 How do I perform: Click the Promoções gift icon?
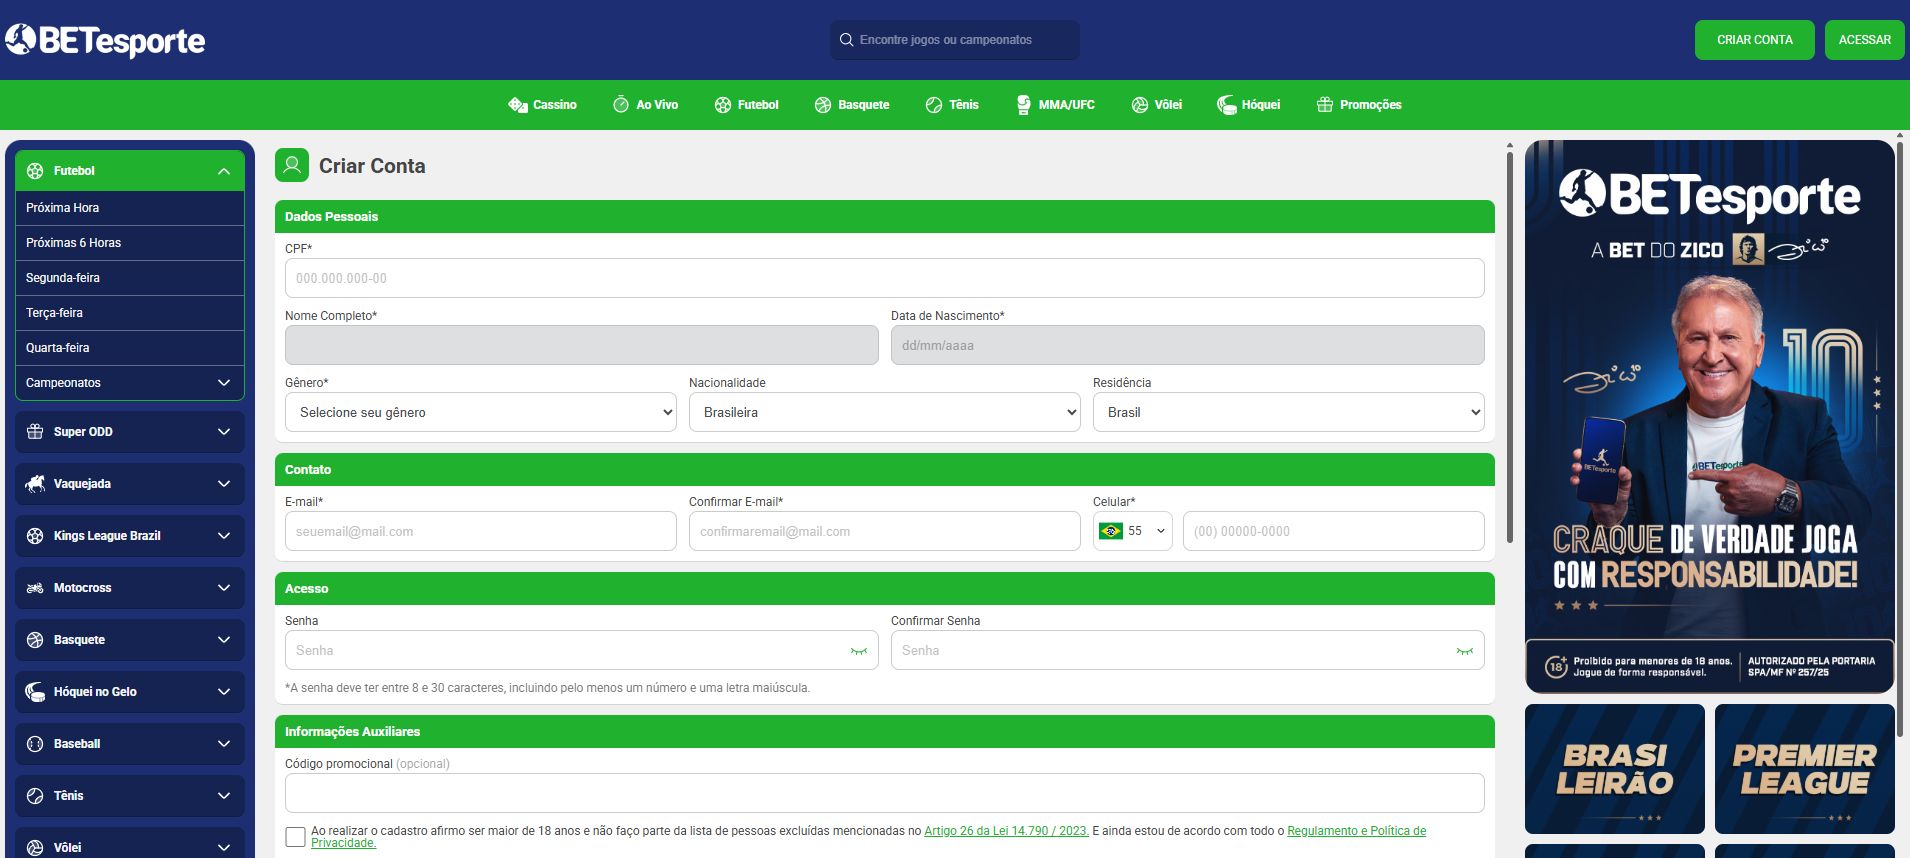click(1325, 105)
